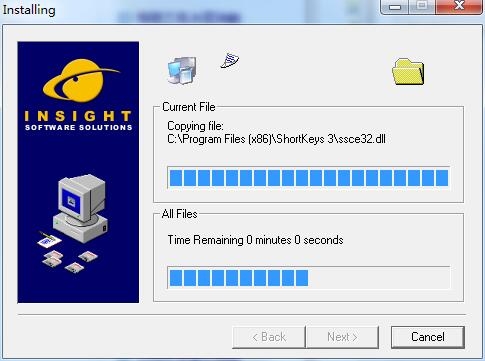Image resolution: width=485 pixels, height=361 pixels.
Task: Click the disabled Next button
Action: (x=342, y=337)
